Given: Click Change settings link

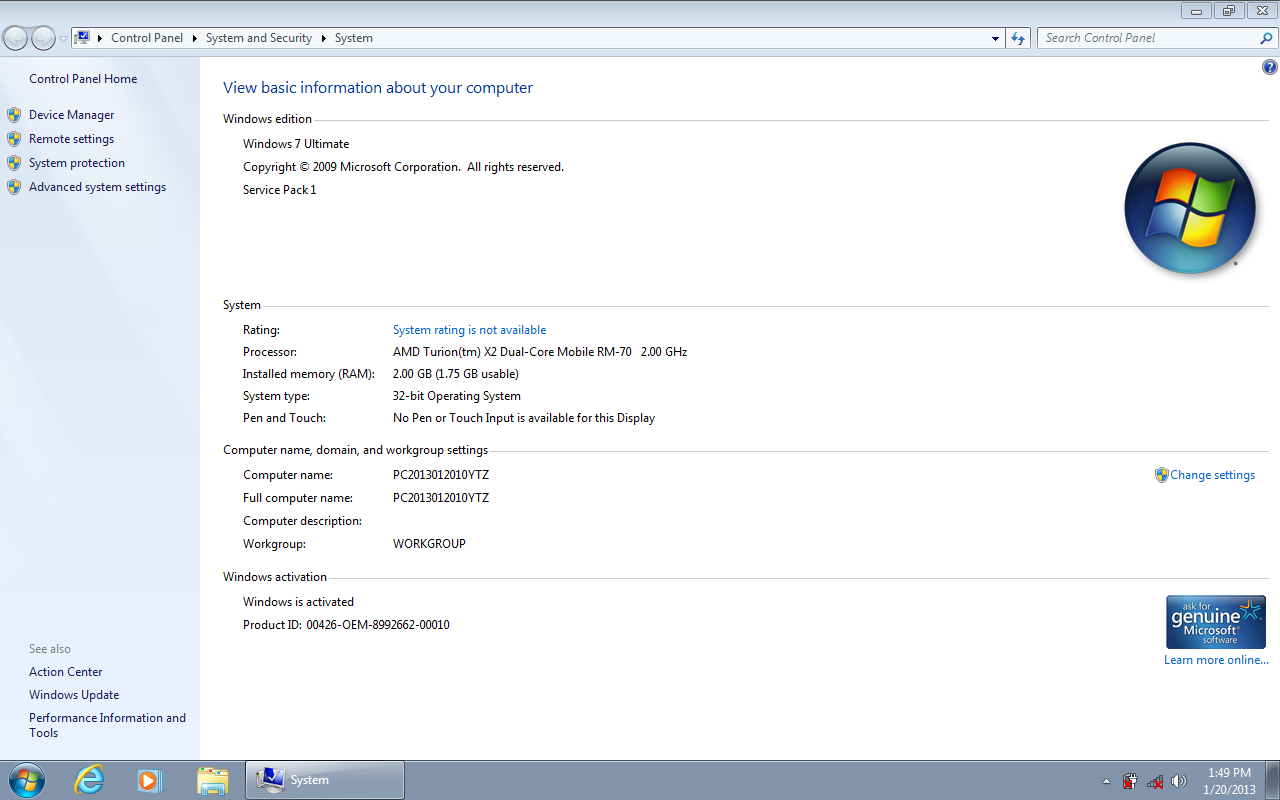Looking at the screenshot, I should (1212, 475).
